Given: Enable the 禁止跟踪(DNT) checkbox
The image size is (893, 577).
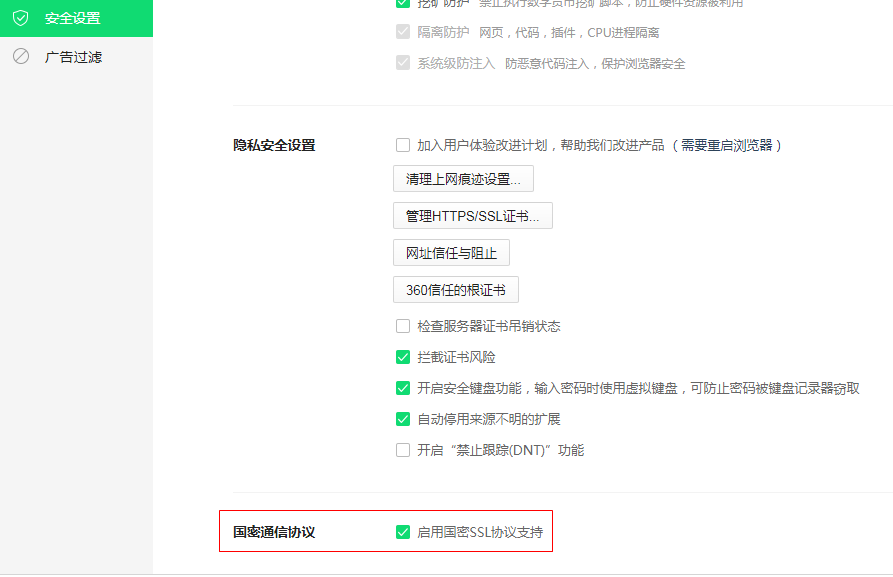Looking at the screenshot, I should pos(403,450).
